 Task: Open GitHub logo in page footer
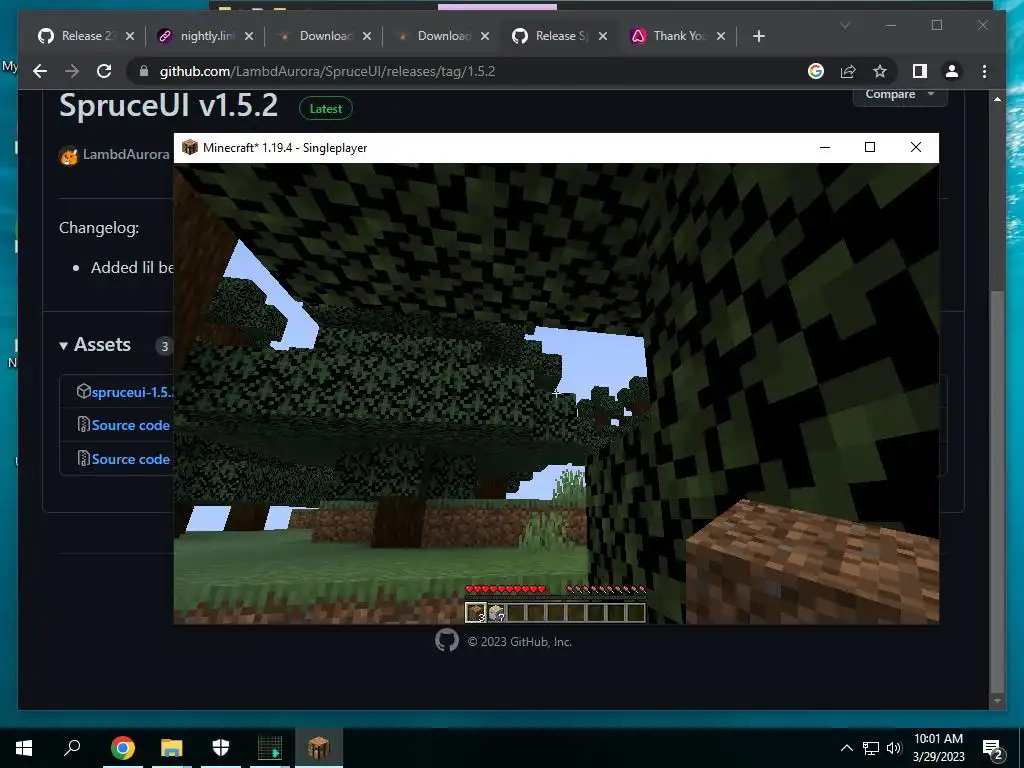[x=447, y=641]
